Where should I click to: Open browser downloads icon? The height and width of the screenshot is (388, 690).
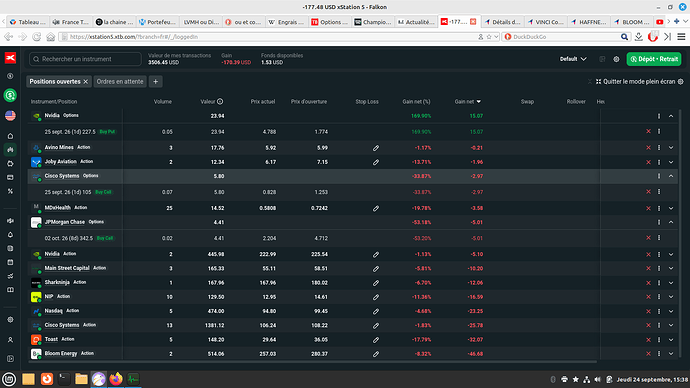coord(639,37)
